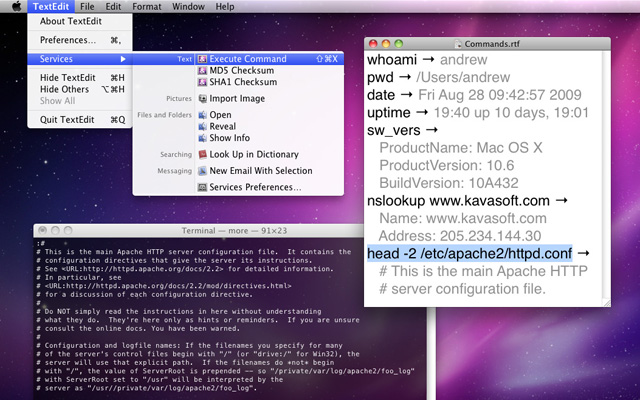Click the Finder icon beside Show Info
This screenshot has width=640, height=400.
[202, 138]
